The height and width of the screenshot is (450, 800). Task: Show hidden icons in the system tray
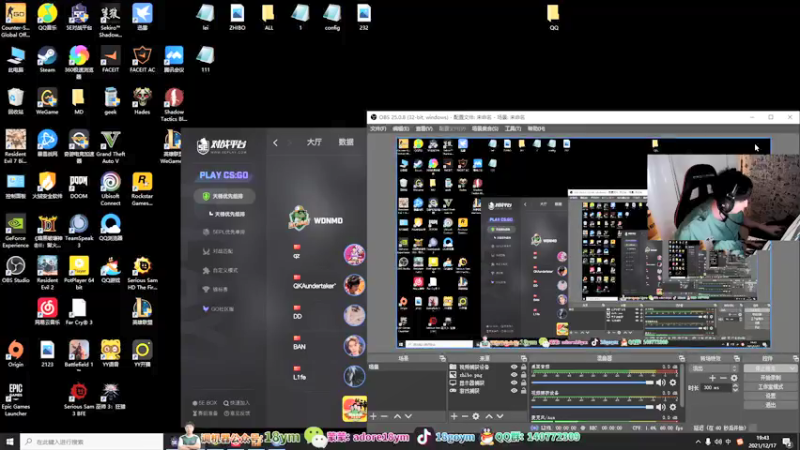pos(697,442)
